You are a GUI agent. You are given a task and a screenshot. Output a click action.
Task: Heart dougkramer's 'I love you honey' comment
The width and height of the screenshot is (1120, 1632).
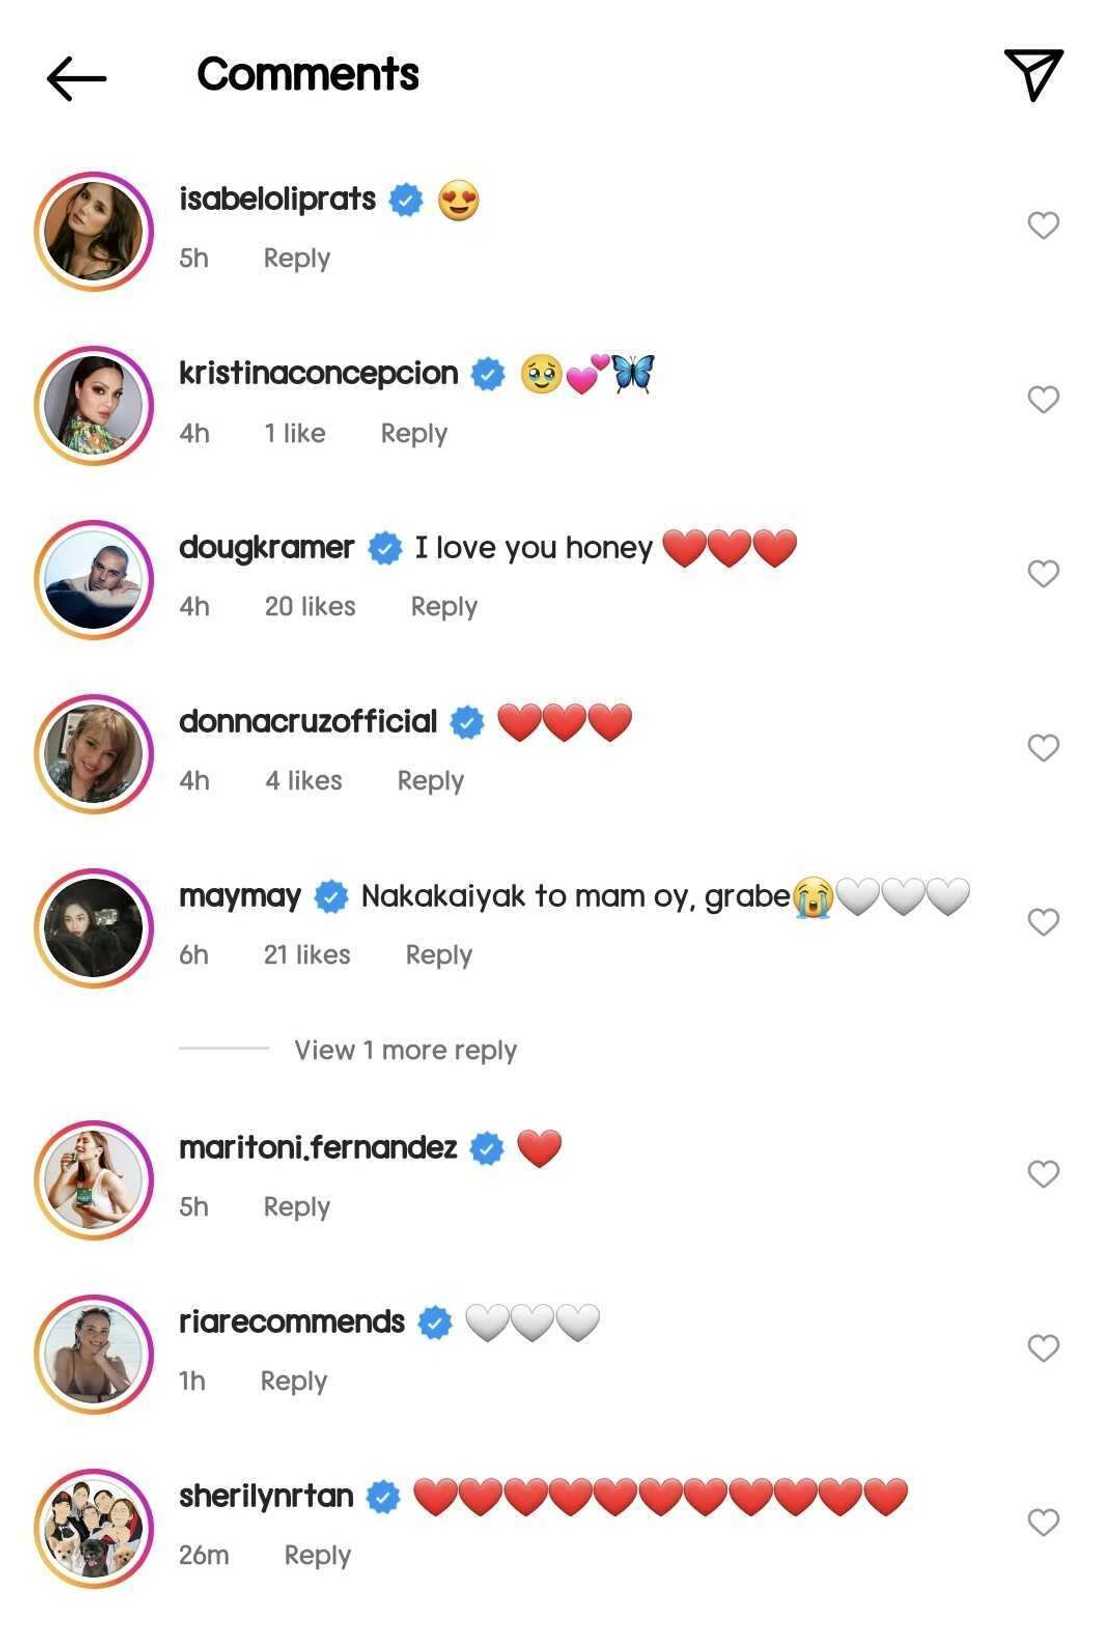pyautogui.click(x=1043, y=573)
